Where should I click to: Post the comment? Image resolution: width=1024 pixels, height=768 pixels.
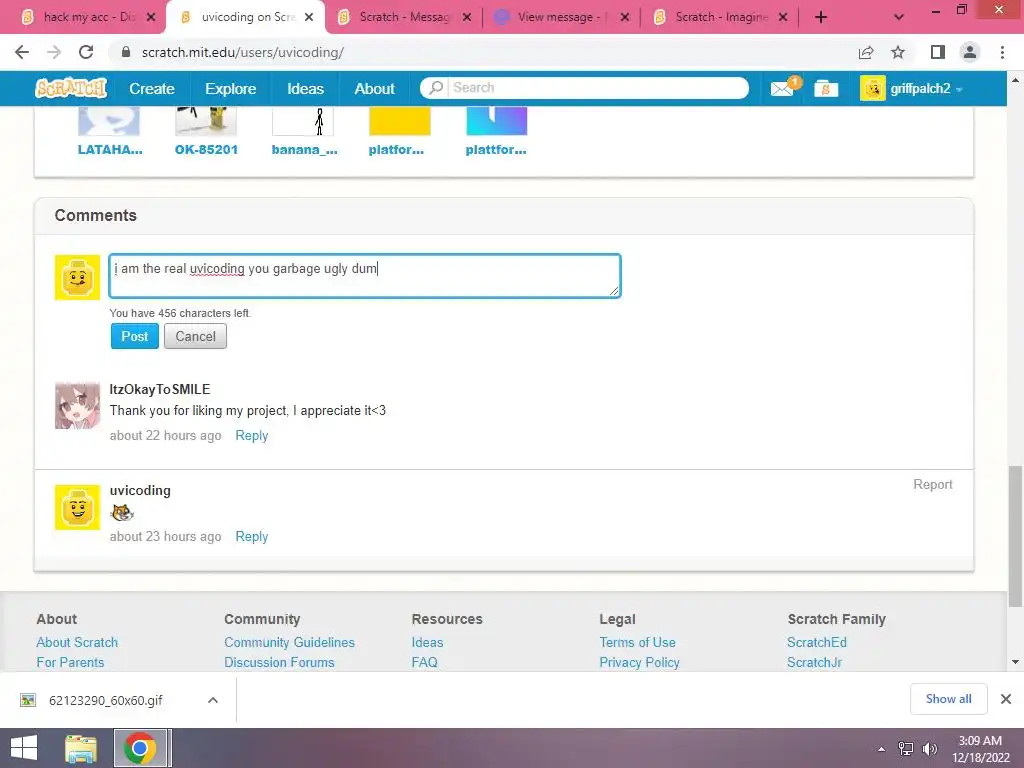(135, 336)
